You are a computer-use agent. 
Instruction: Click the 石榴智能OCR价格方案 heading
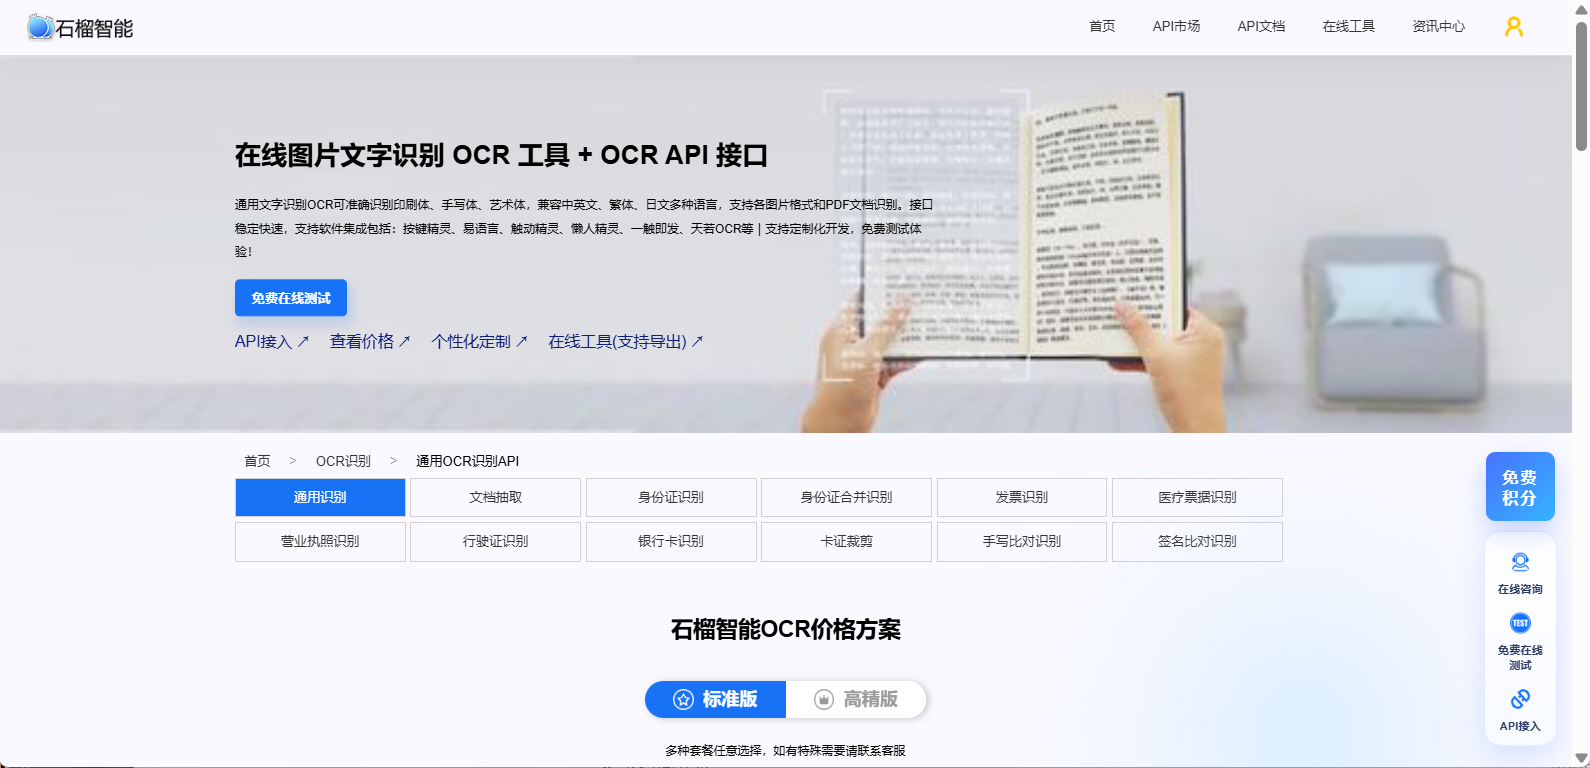point(785,629)
